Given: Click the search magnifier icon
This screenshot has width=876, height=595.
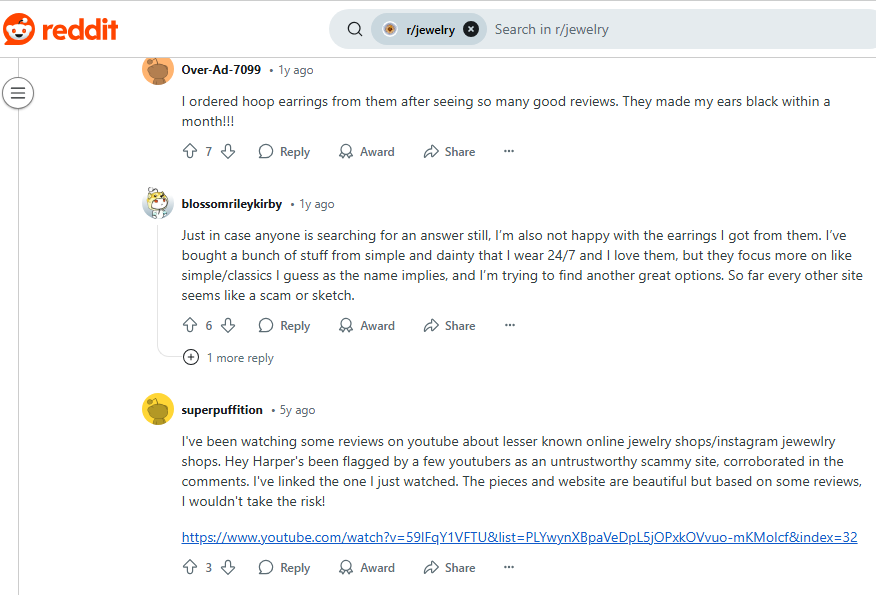Looking at the screenshot, I should 355,29.
